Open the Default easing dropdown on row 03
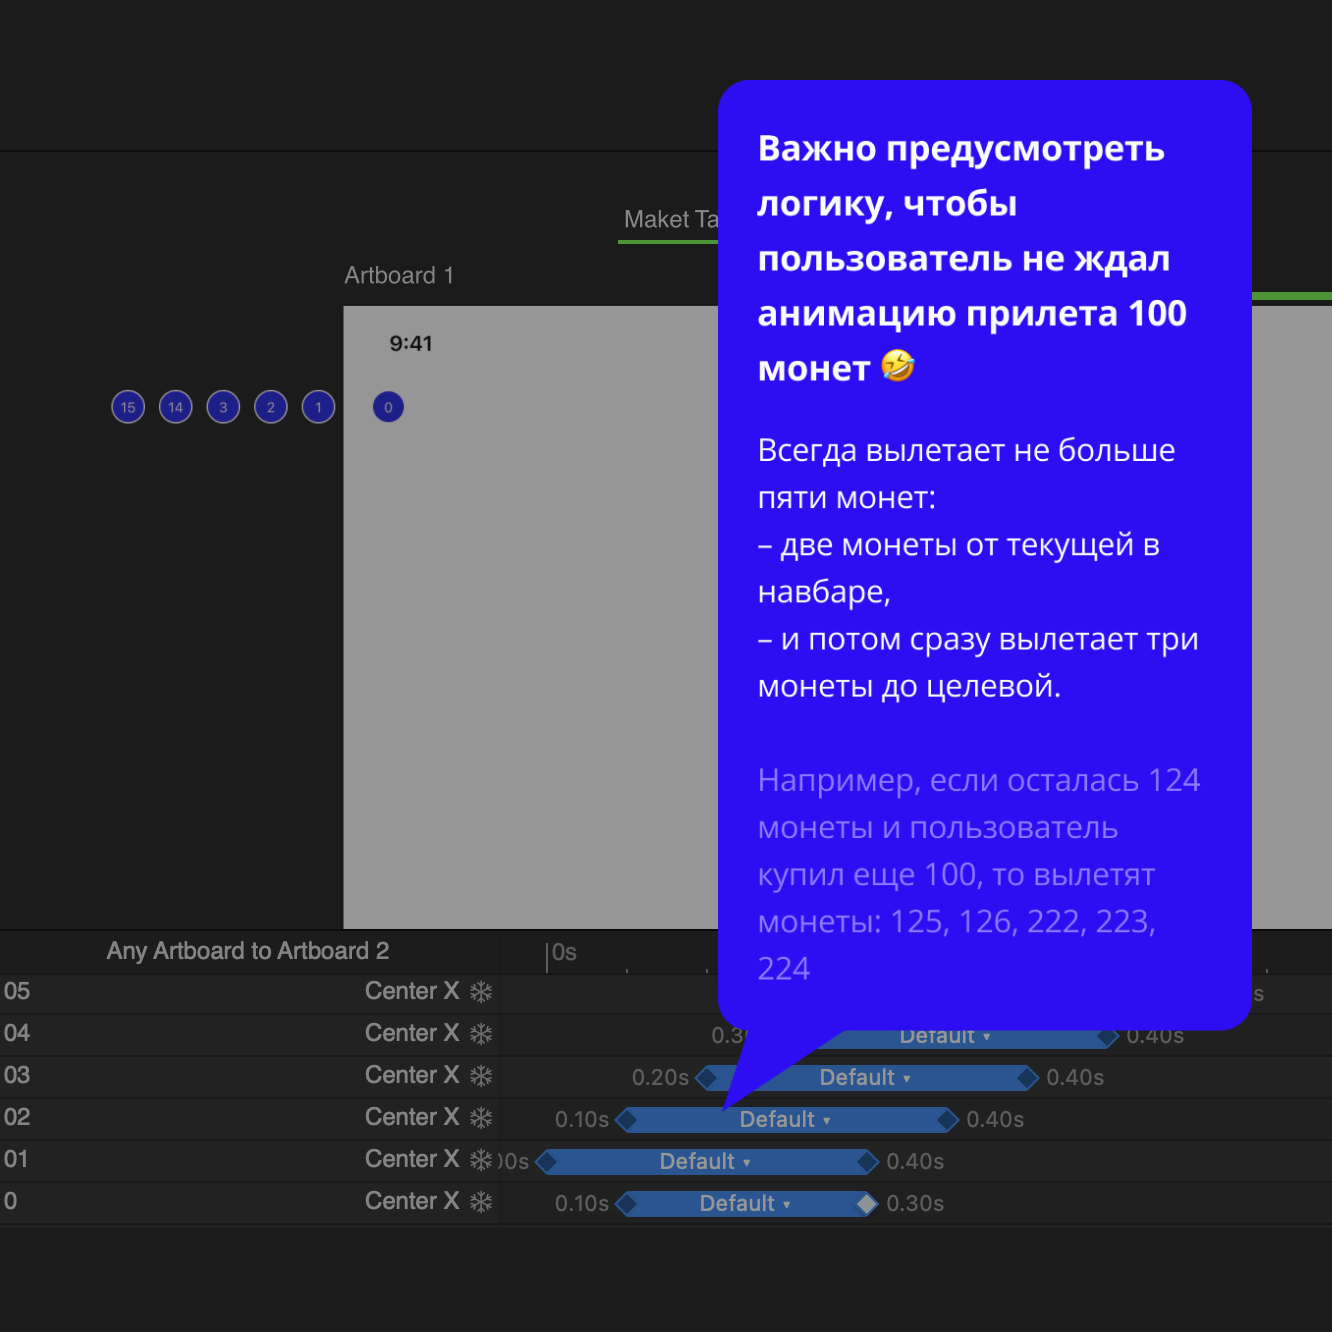The width and height of the screenshot is (1332, 1332). (865, 1078)
